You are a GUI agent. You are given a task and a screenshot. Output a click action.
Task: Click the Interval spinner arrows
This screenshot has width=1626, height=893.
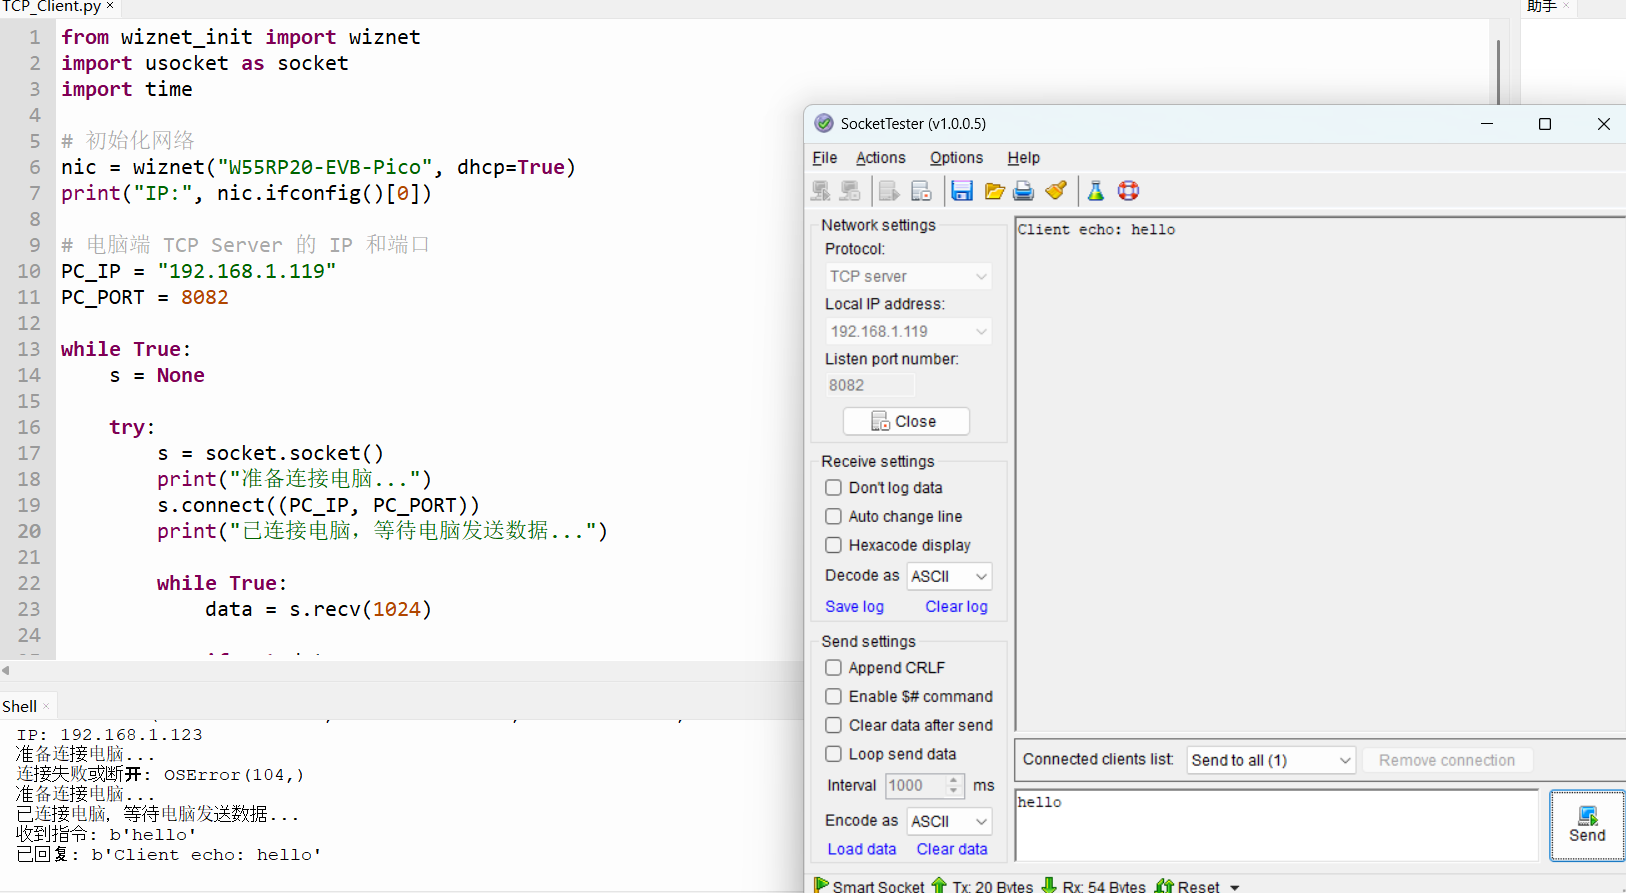954,786
